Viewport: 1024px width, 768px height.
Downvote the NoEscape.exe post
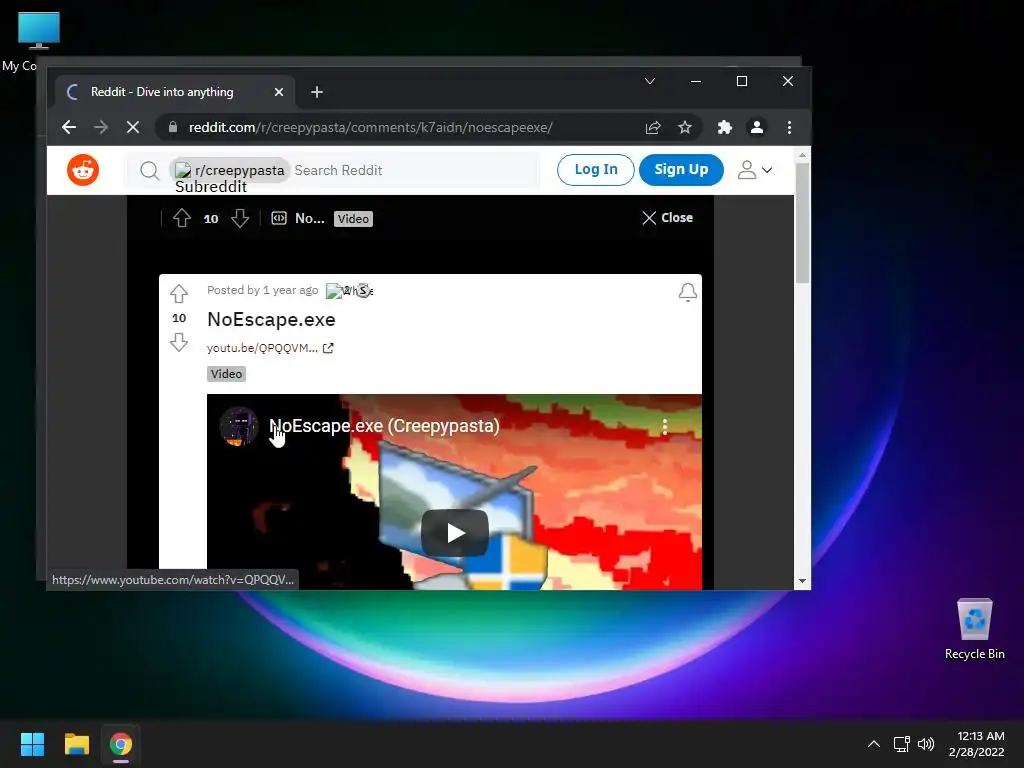point(179,342)
